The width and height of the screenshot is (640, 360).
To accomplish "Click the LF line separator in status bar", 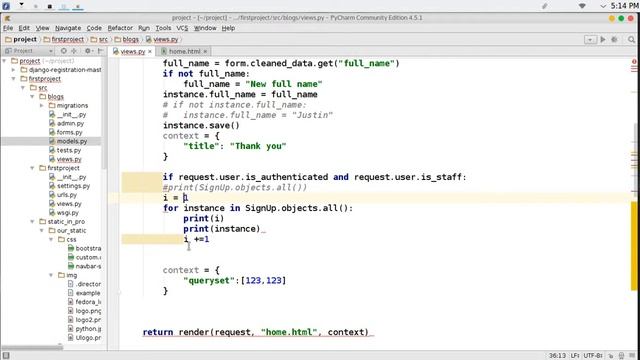I will point(575,356).
